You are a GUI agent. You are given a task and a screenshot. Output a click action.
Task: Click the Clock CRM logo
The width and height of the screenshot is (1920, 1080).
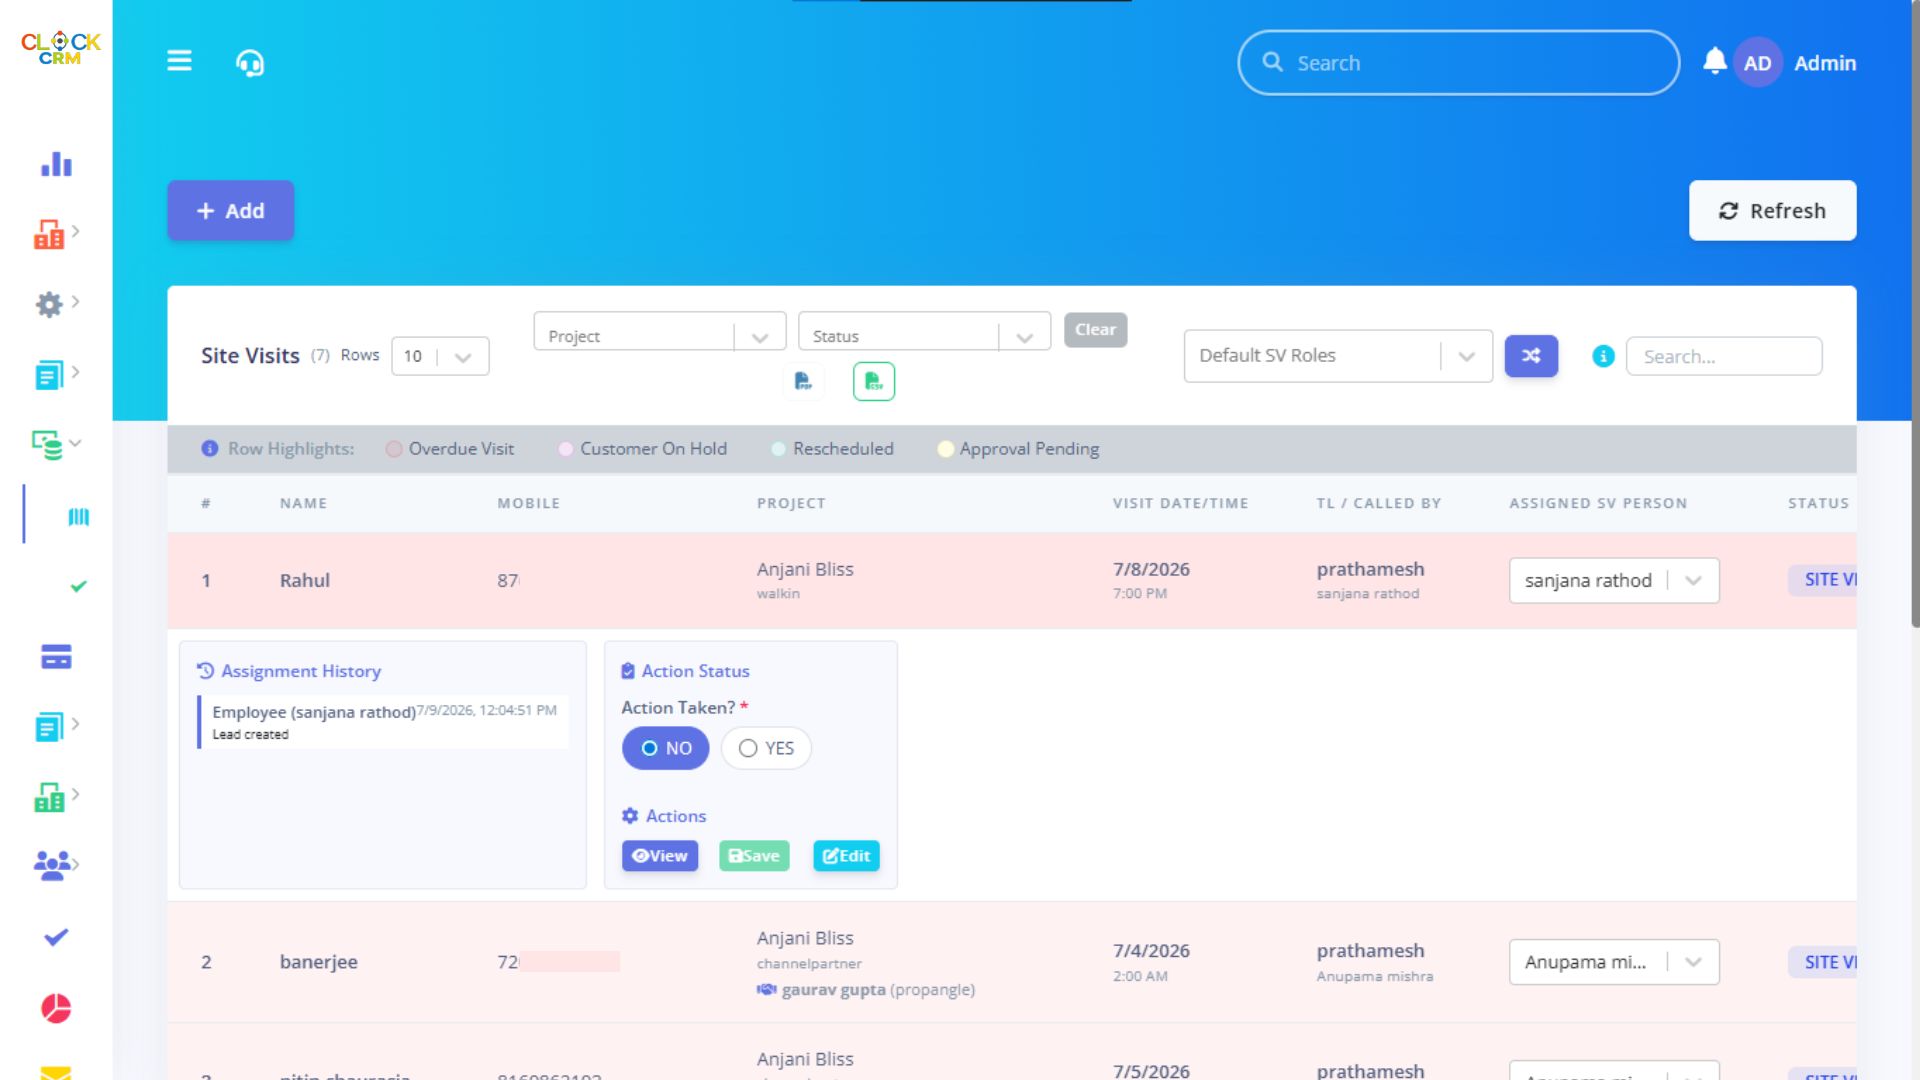tap(60, 47)
